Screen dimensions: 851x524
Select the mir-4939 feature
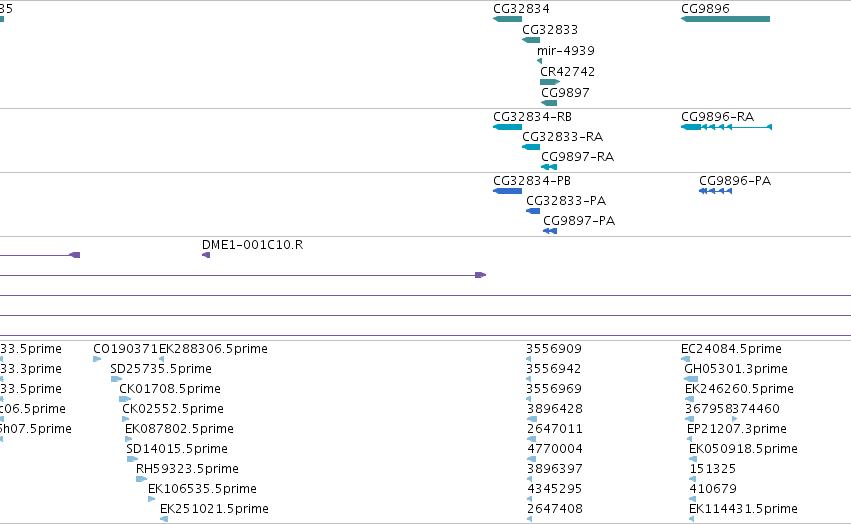(x=566, y=51)
